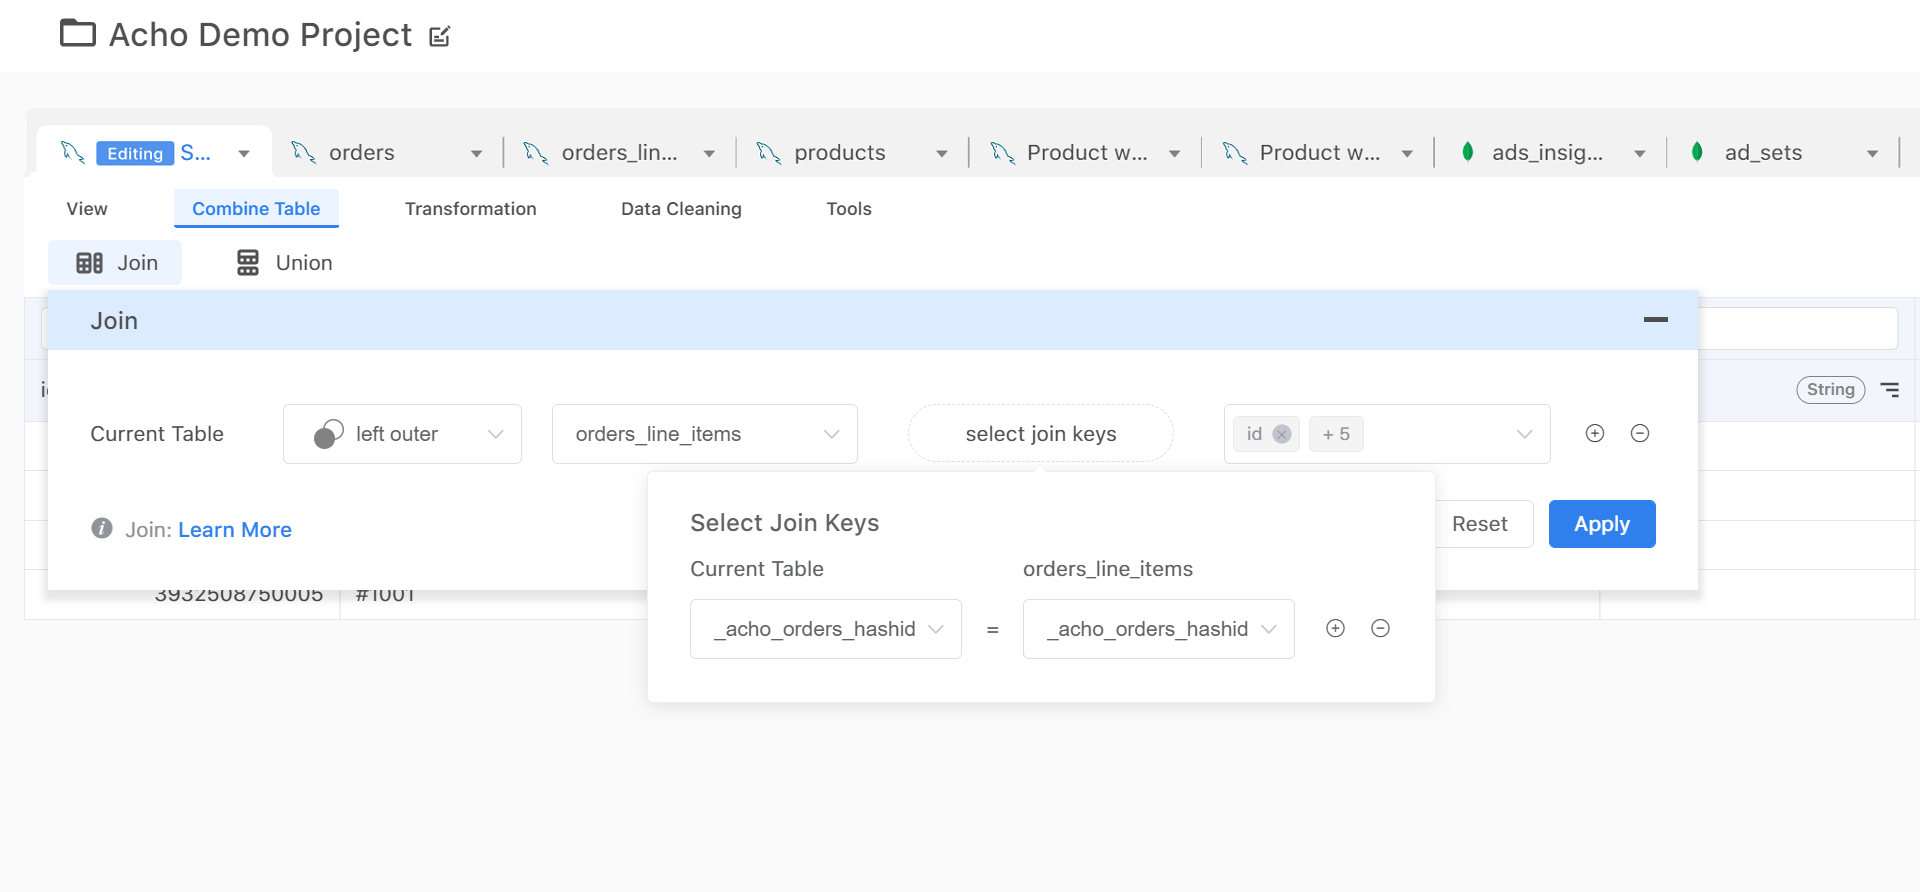Open the orders table tab

pyautogui.click(x=361, y=153)
